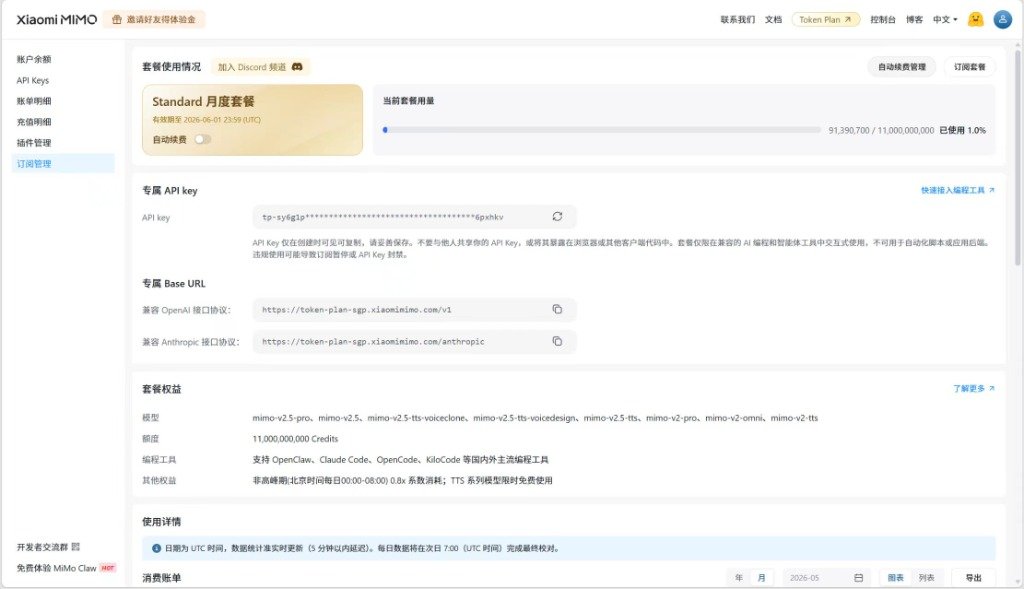Click the 自动续费管理 button

[x=901, y=67]
